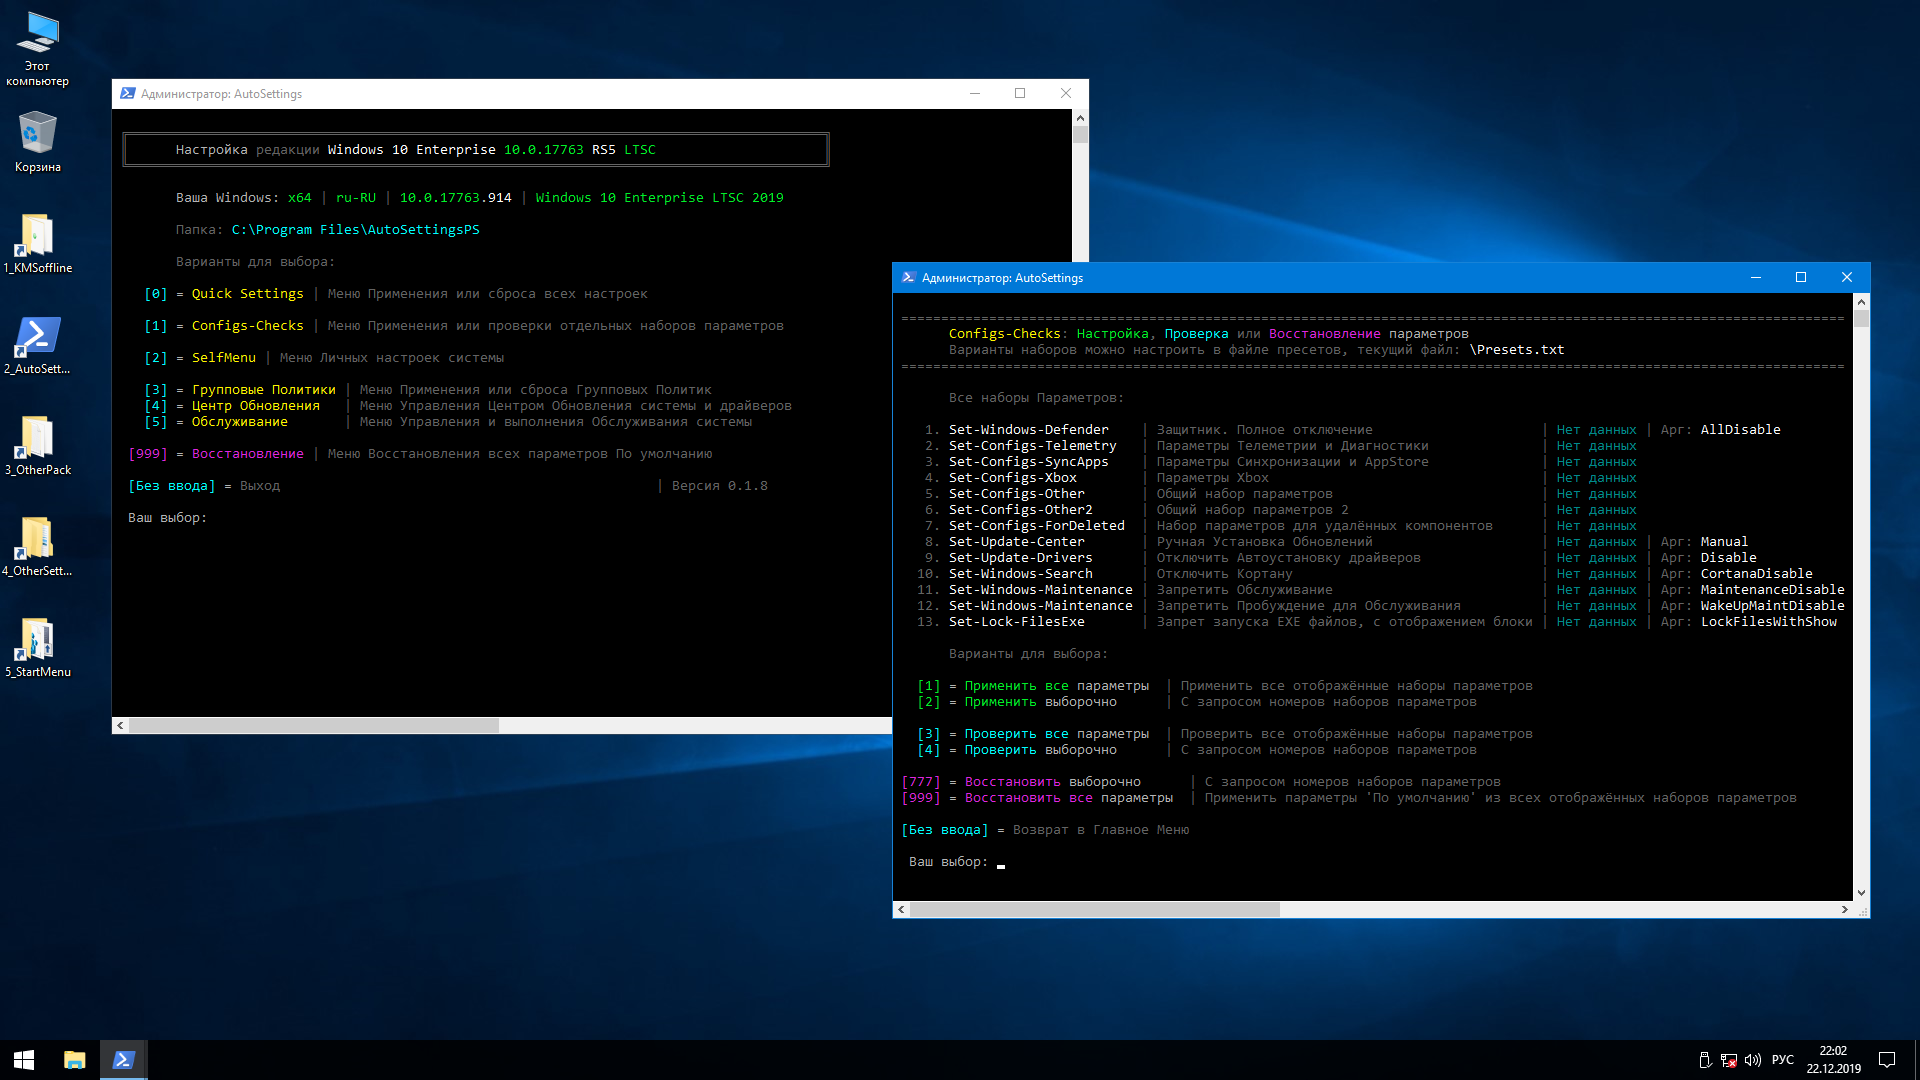1920x1080 pixels.
Task: Click the front window's horizontal scrollbar right arrow
Action: [x=1844, y=910]
